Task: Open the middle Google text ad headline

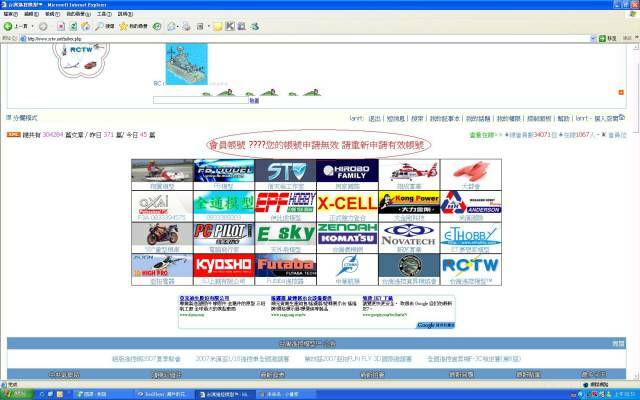Action: 301,298
